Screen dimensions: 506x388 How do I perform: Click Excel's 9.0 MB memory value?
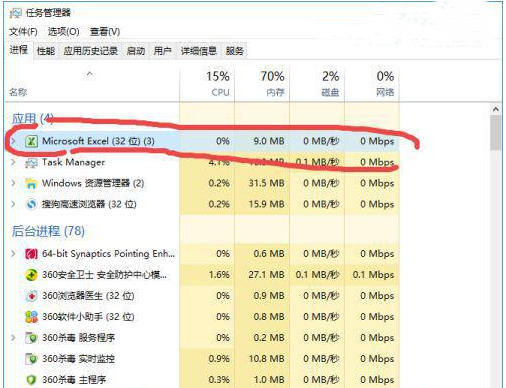pos(269,141)
